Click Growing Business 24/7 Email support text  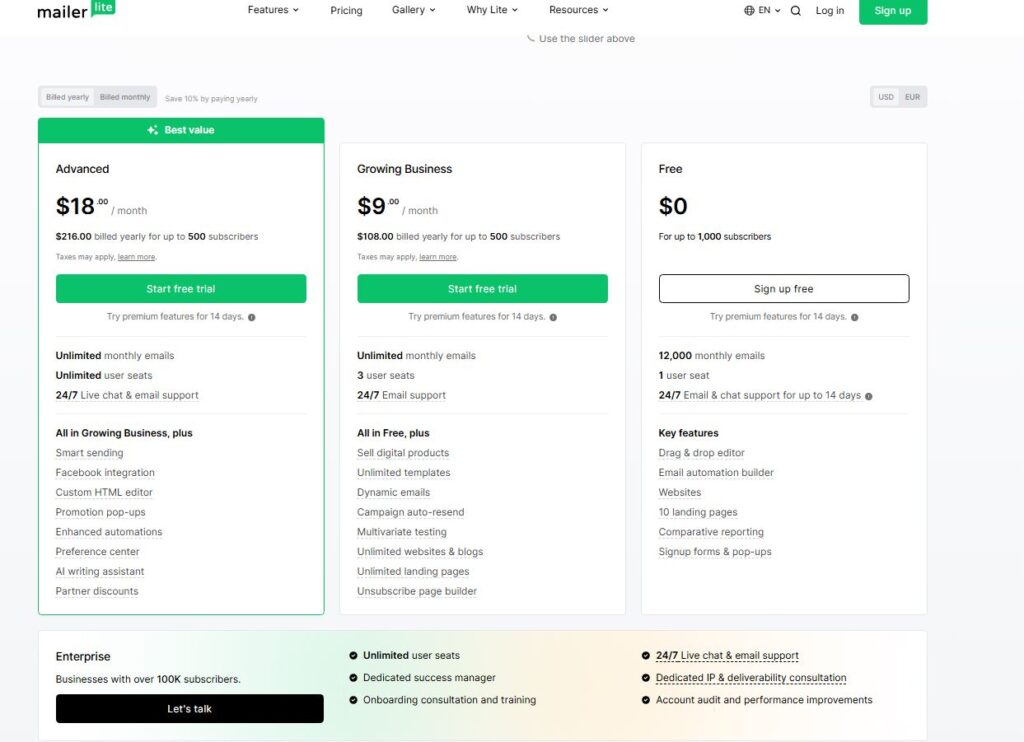[x=402, y=395]
